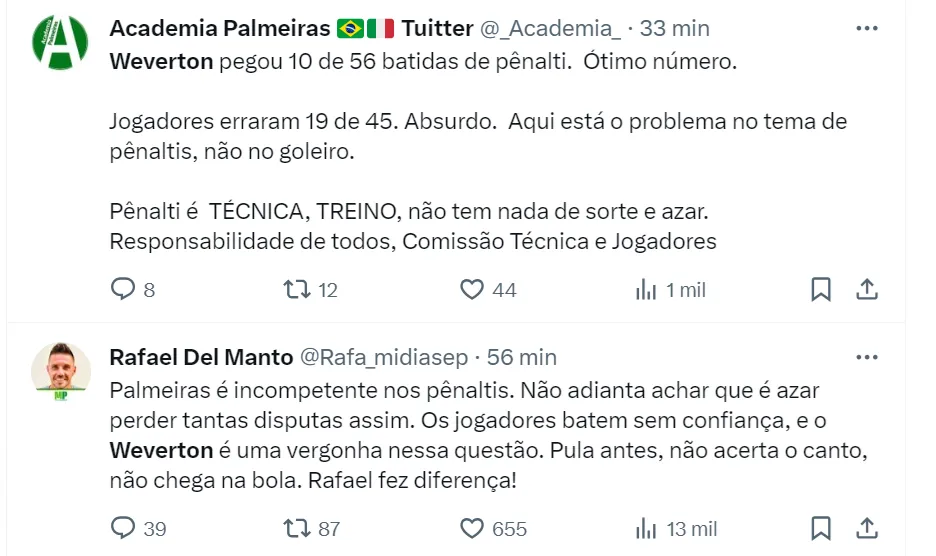View analytics of Rafael Del Manto's tweet
The image size is (936, 556).
[x=646, y=528]
